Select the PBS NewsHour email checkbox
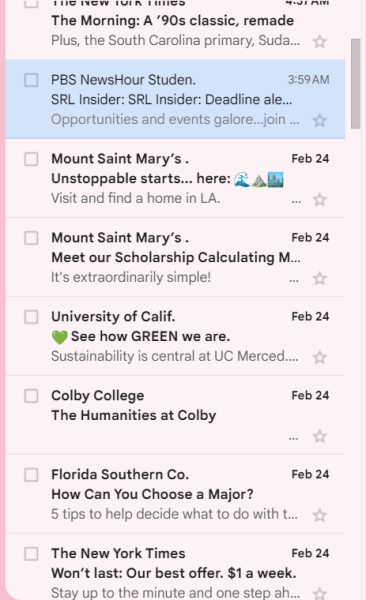Viewport: 366px width, 600px height. [31, 80]
